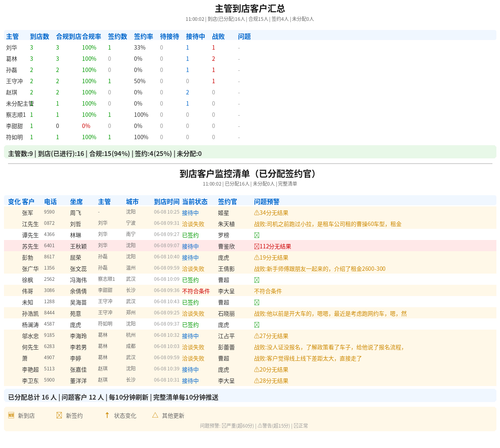This screenshot has height=448, width=500.
Task: Click the green check icon in row 2562
Action: [257, 280]
